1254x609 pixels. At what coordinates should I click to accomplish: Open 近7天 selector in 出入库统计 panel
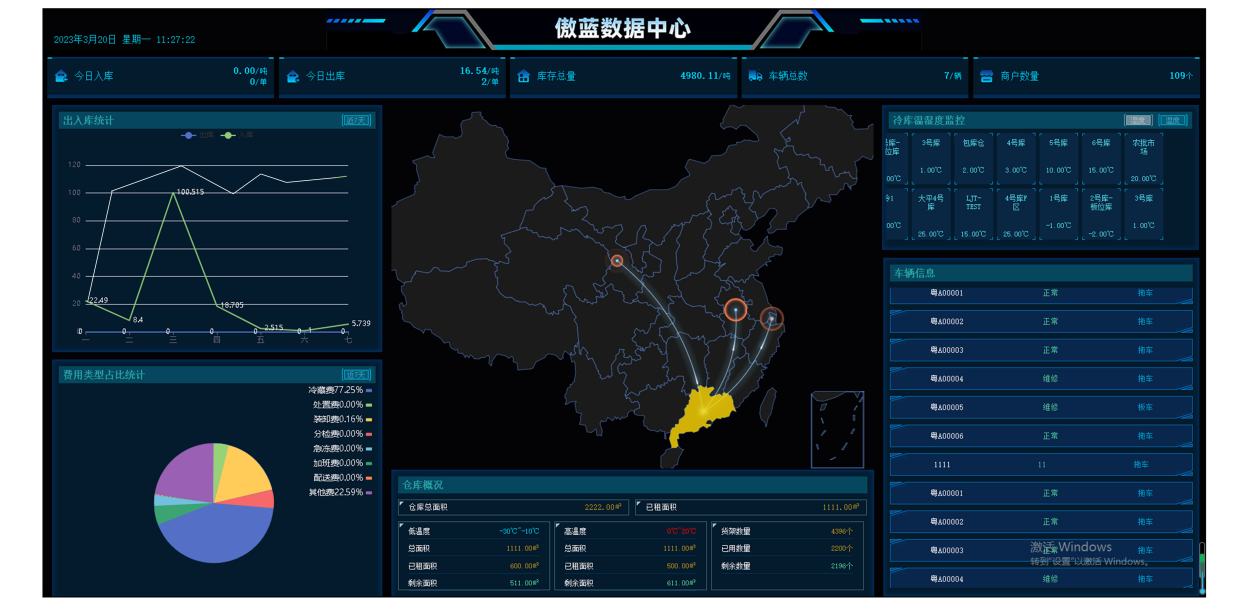[x=355, y=120]
